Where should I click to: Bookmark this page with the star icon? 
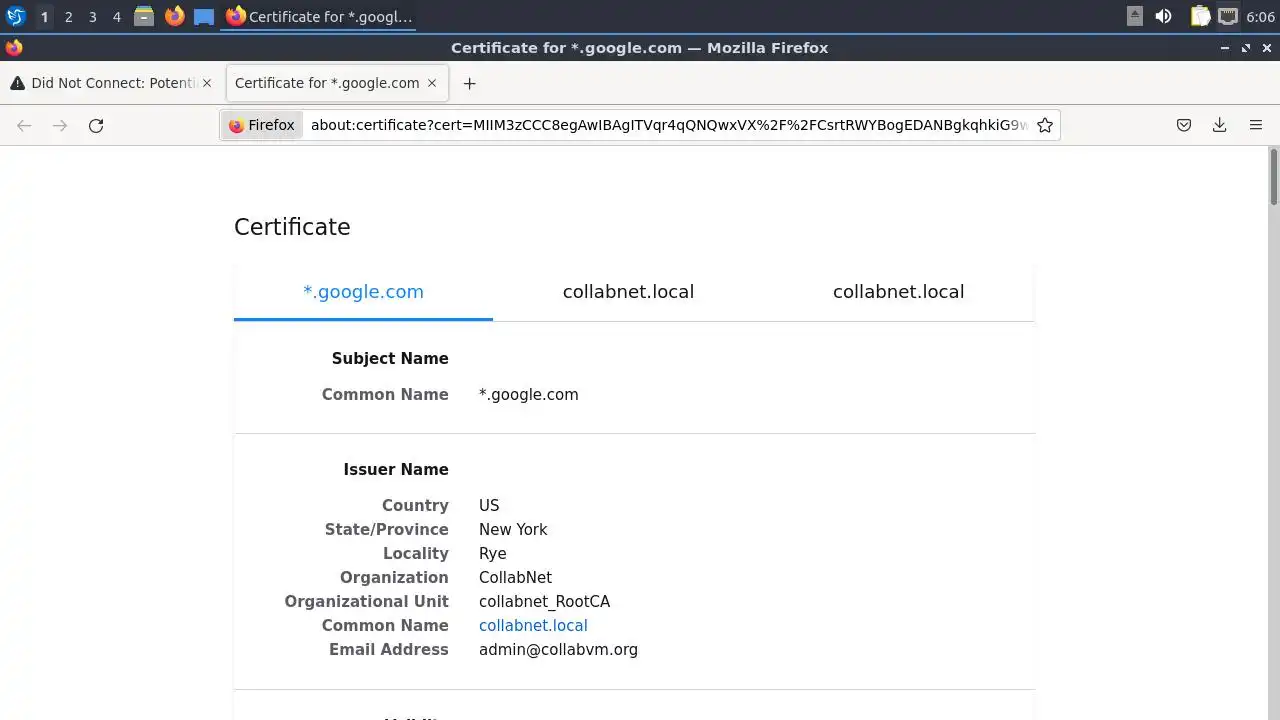tap(1045, 125)
